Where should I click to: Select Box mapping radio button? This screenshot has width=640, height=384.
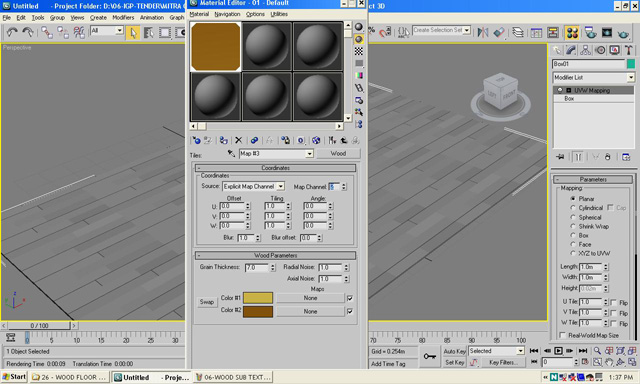point(573,235)
